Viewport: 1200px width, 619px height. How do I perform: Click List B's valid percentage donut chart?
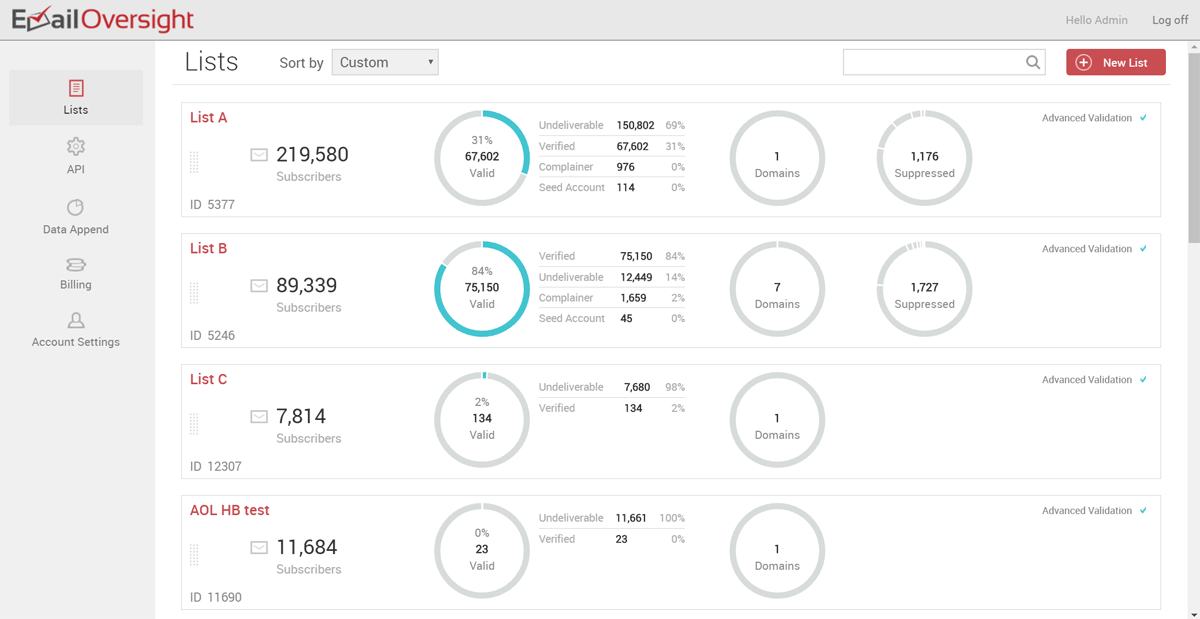[x=481, y=288]
